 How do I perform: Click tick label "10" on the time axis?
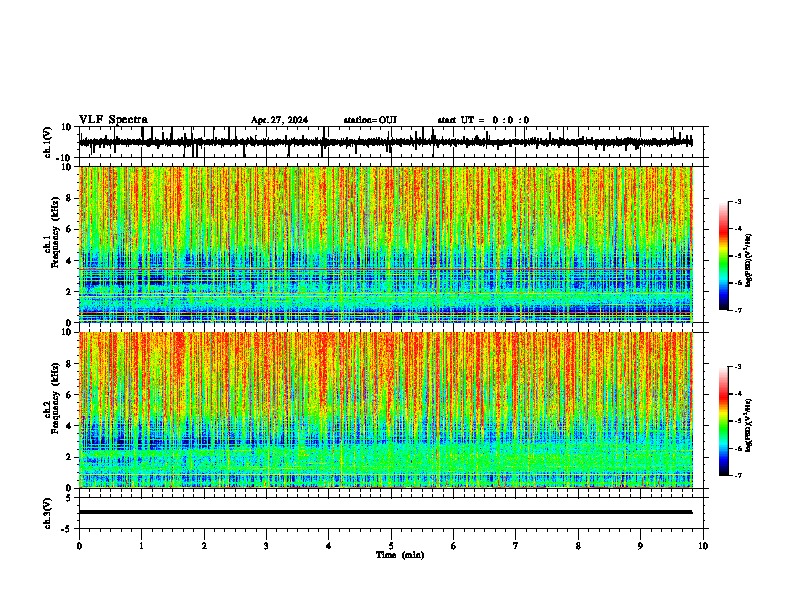(703, 546)
